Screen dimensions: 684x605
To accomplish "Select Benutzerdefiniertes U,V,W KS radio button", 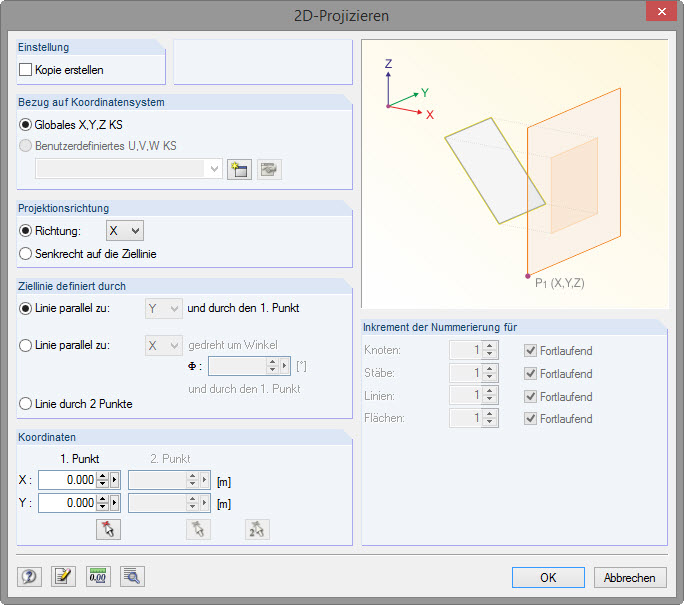I will click(x=25, y=146).
